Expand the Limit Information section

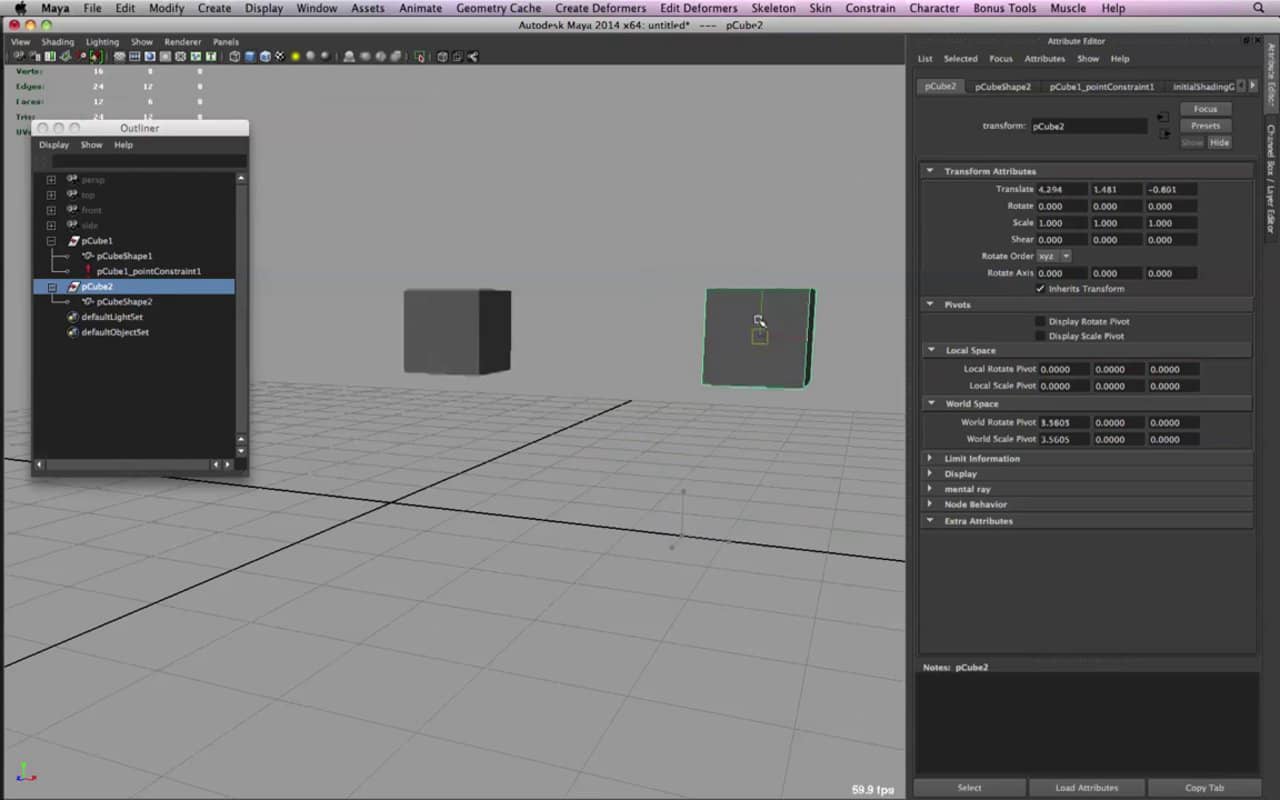click(x=930, y=459)
